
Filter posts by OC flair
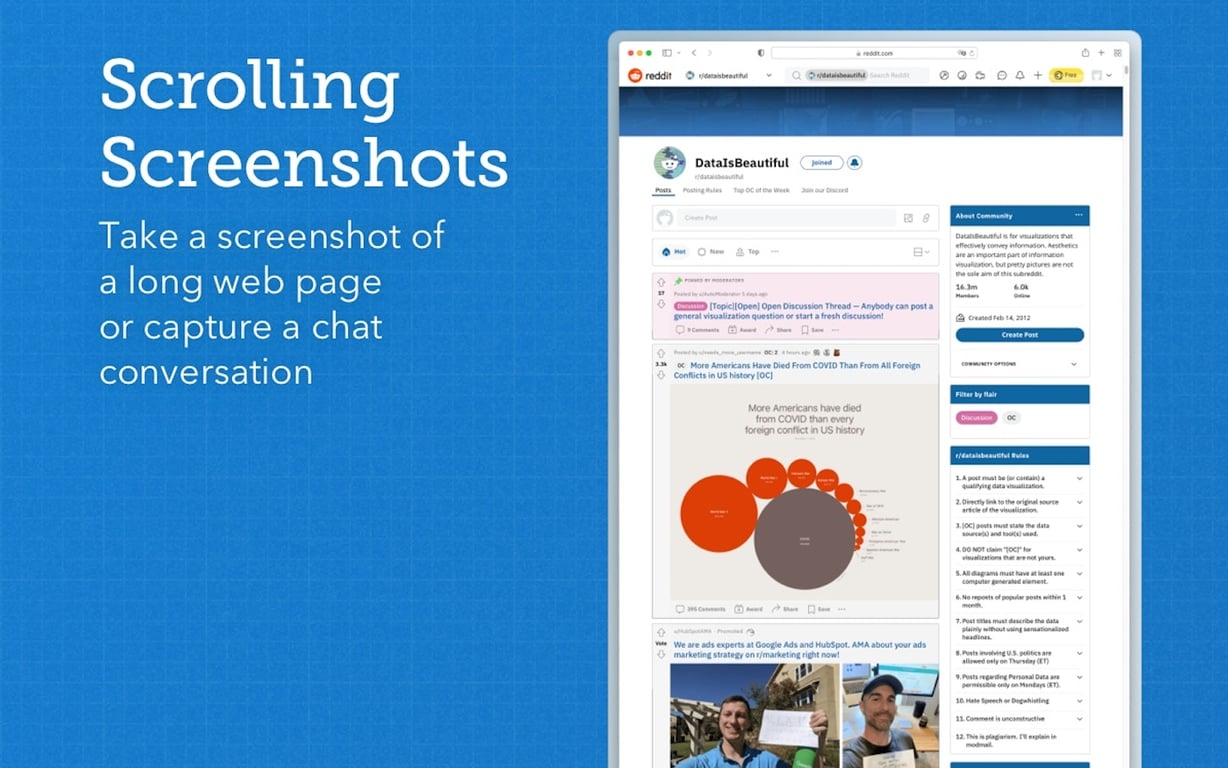pos(1011,418)
